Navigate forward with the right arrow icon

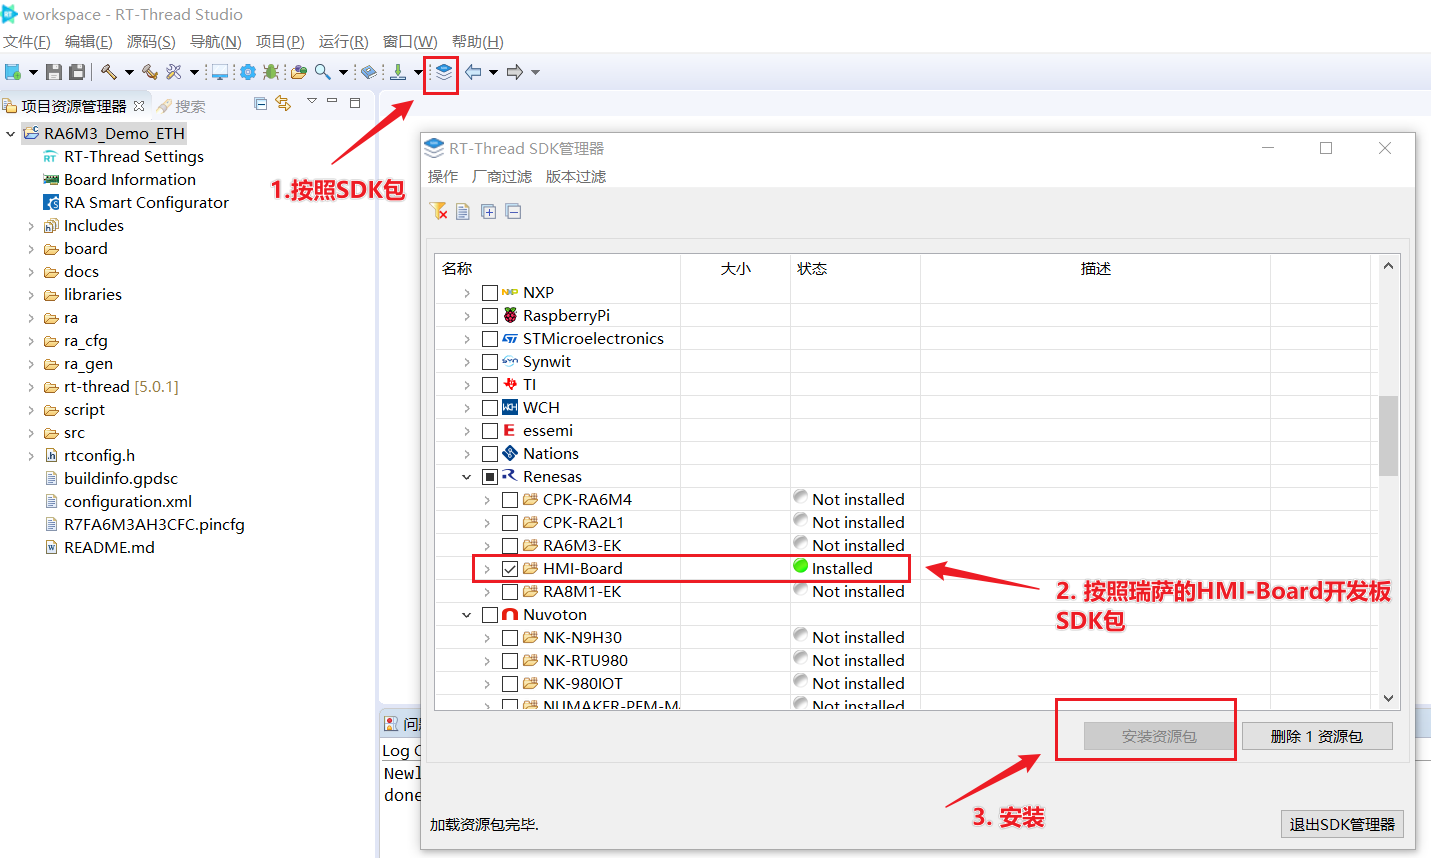click(x=515, y=72)
